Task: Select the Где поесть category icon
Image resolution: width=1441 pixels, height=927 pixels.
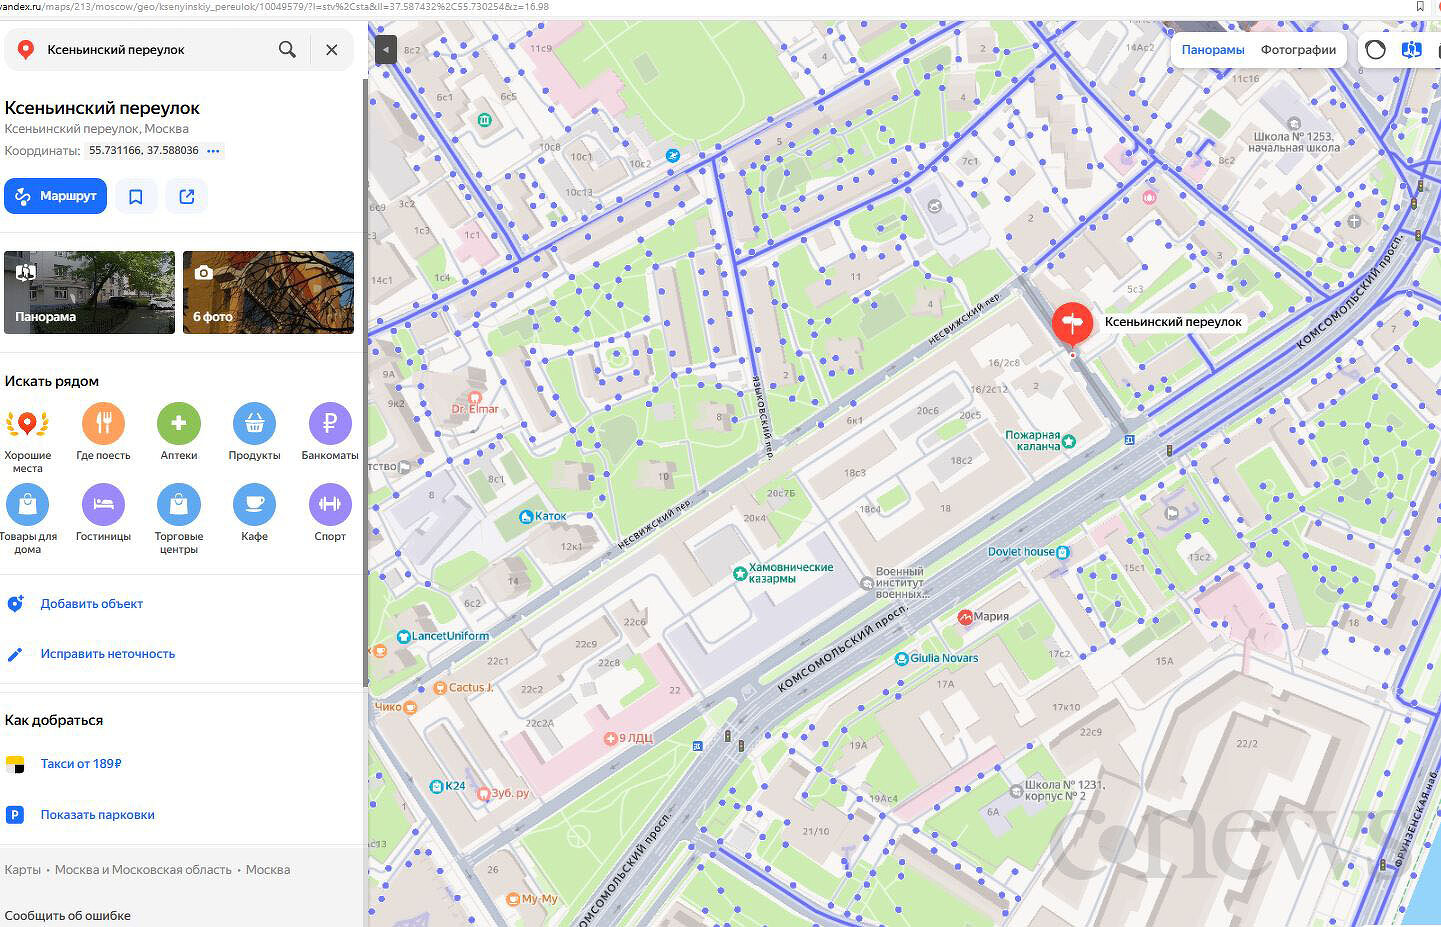Action: 103,424
